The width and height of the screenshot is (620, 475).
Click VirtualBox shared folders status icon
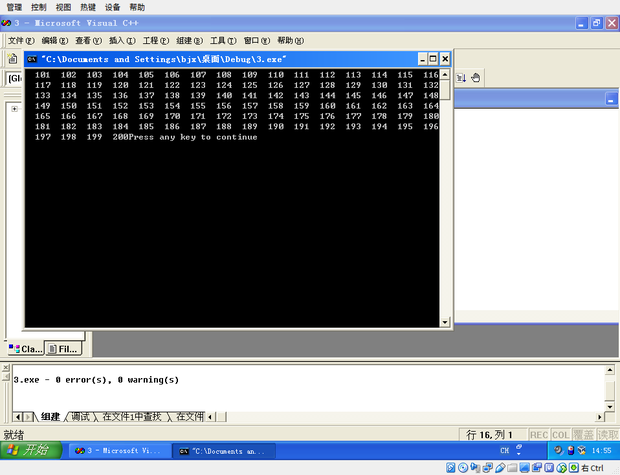pyautogui.click(x=512, y=468)
